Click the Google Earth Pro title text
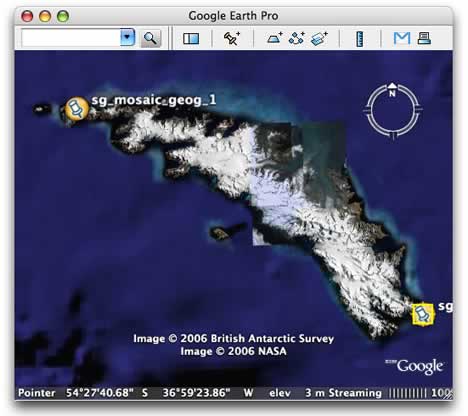Screen dimensions: 468x416 233,16
